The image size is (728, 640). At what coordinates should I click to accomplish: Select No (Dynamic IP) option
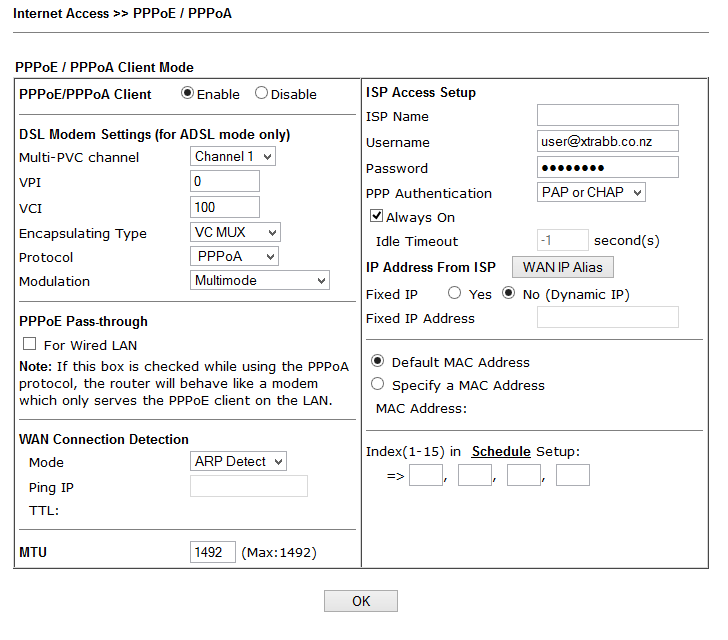click(x=509, y=293)
